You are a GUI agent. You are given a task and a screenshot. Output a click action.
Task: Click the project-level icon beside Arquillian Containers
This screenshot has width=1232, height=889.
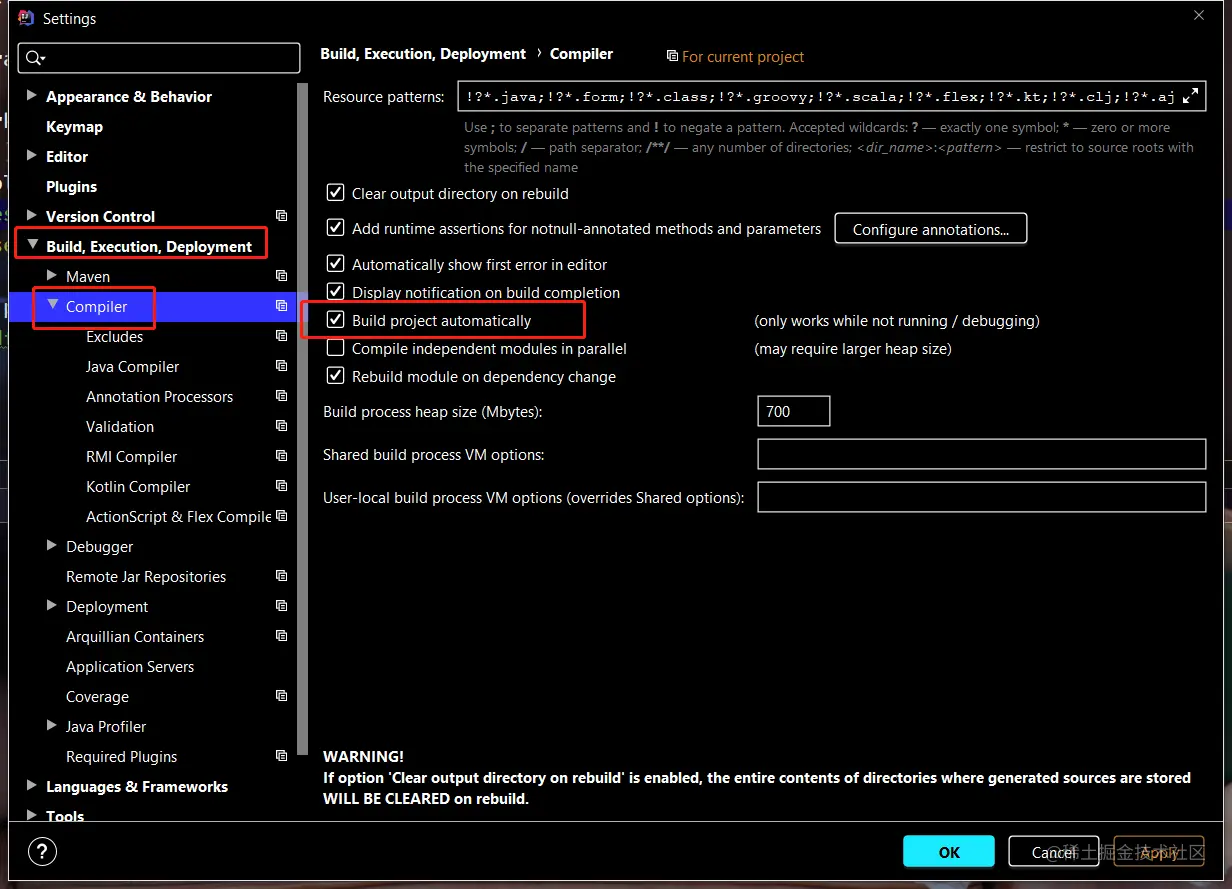282,636
